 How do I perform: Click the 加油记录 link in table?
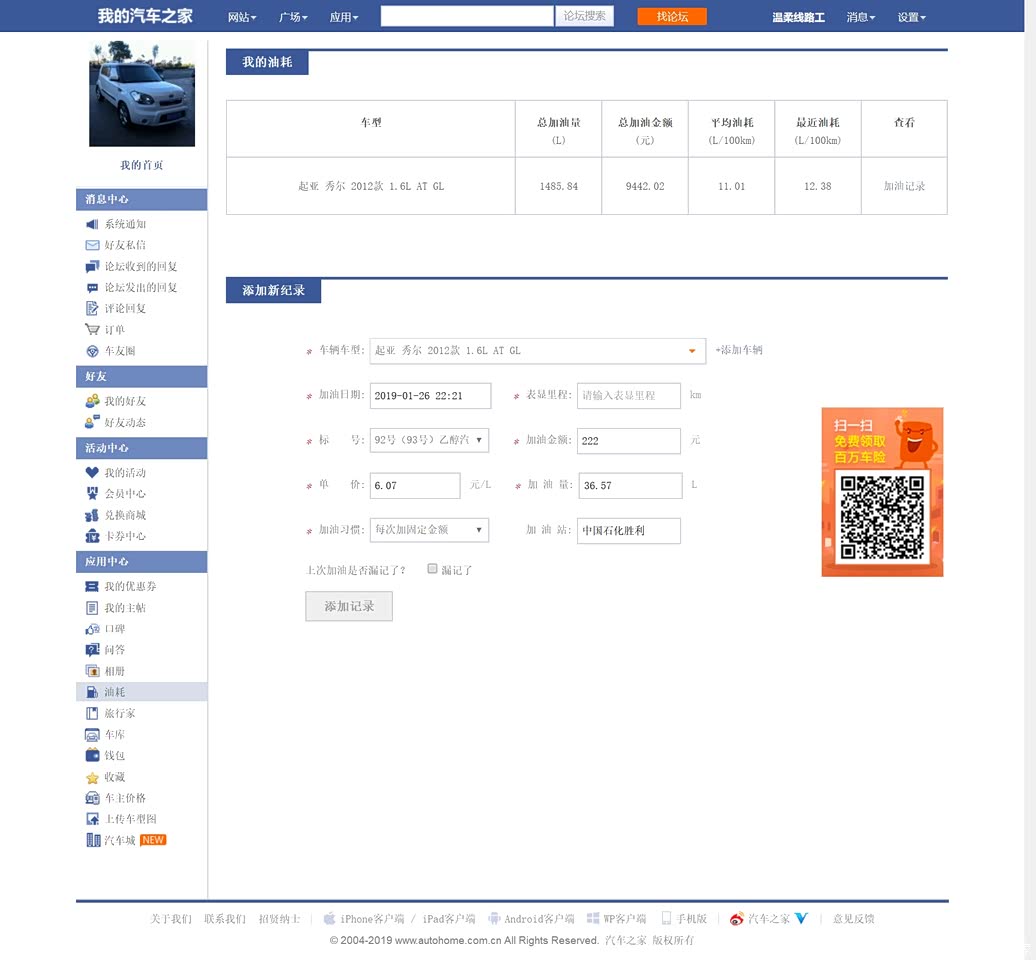tap(904, 187)
